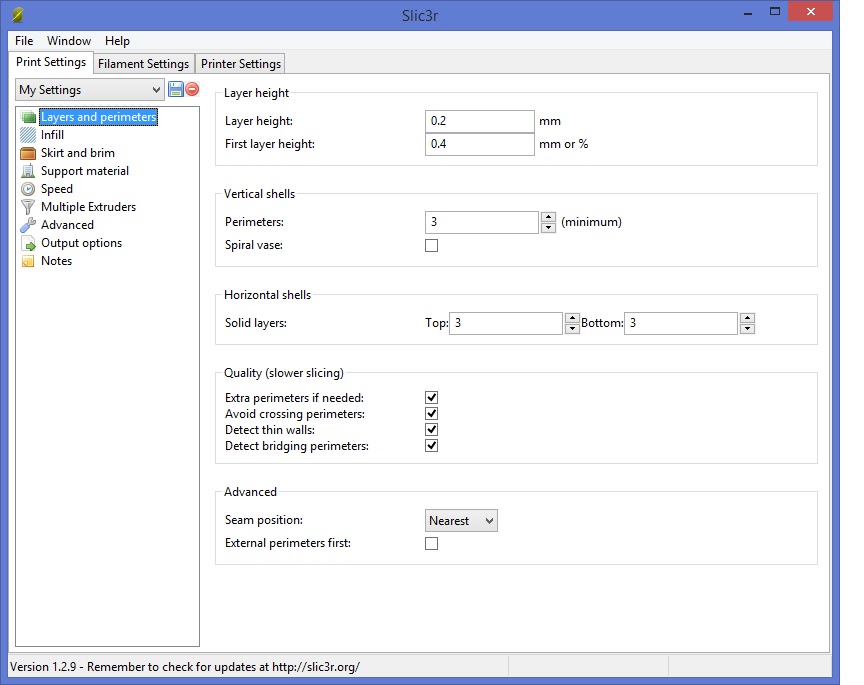Save the current preset with floppy icon
Viewport: 864px width, 685px height.
point(176,89)
